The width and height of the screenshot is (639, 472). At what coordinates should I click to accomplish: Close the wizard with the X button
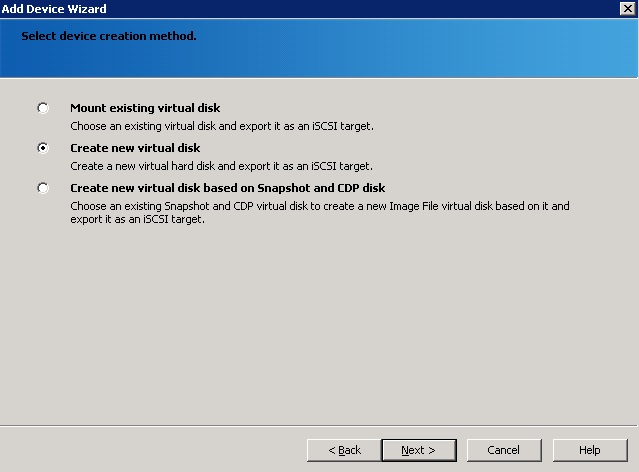[627, 9]
